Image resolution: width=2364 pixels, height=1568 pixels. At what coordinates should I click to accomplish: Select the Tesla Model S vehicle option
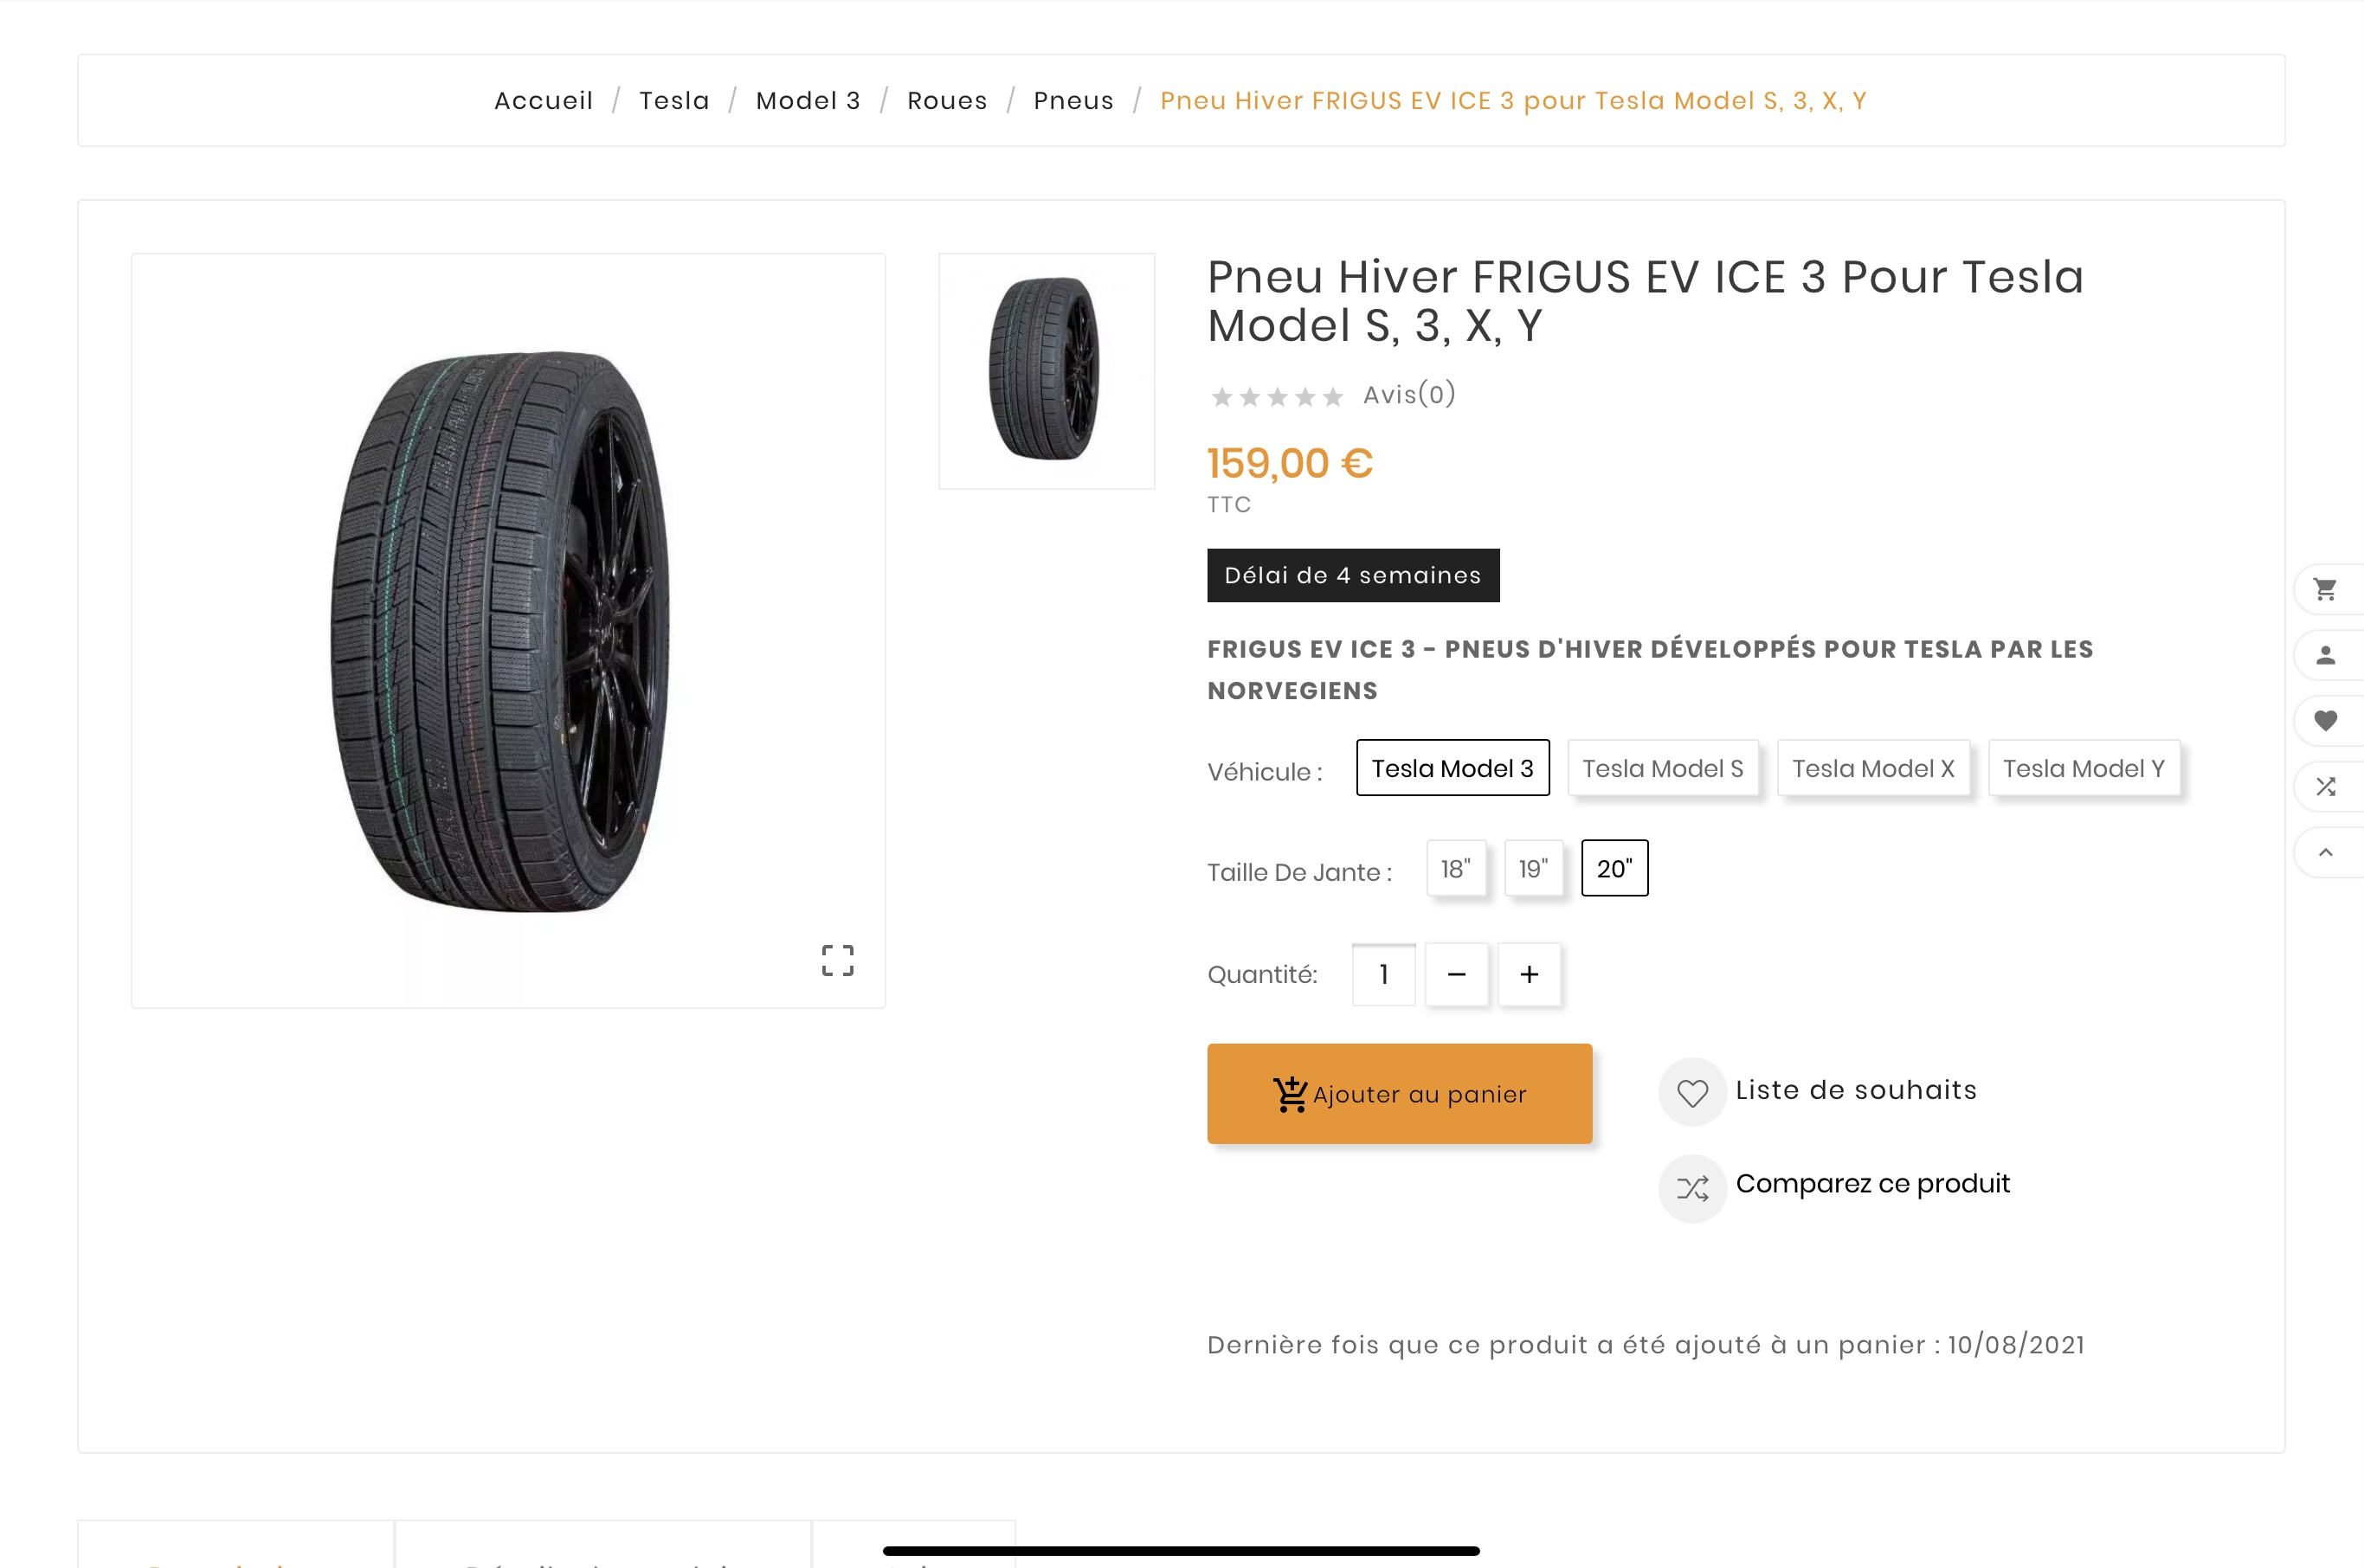click(x=1662, y=768)
